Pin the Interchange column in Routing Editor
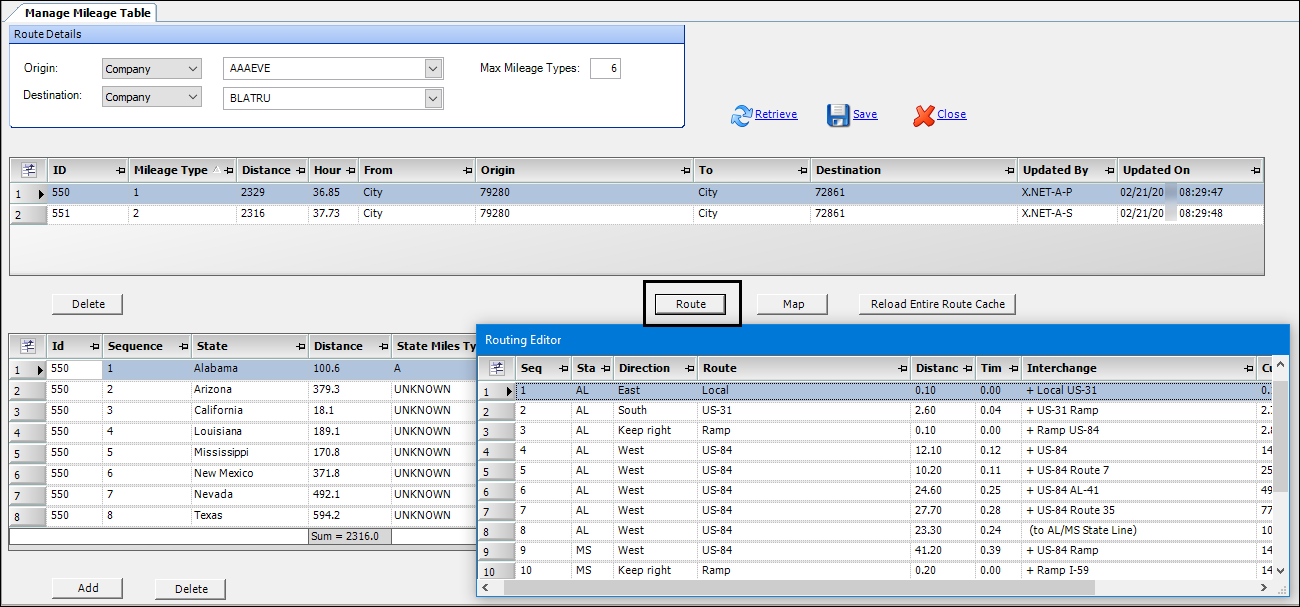 (1247, 368)
